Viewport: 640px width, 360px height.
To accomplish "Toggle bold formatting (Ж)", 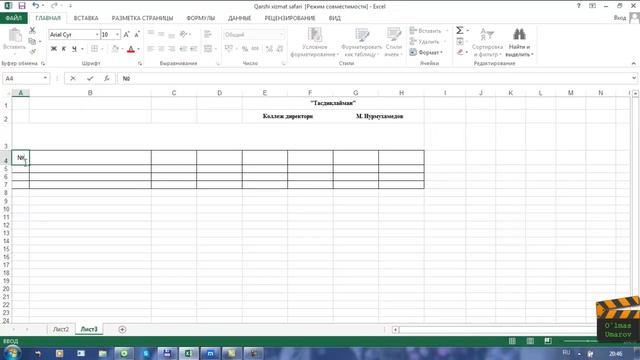I will 53,49.
